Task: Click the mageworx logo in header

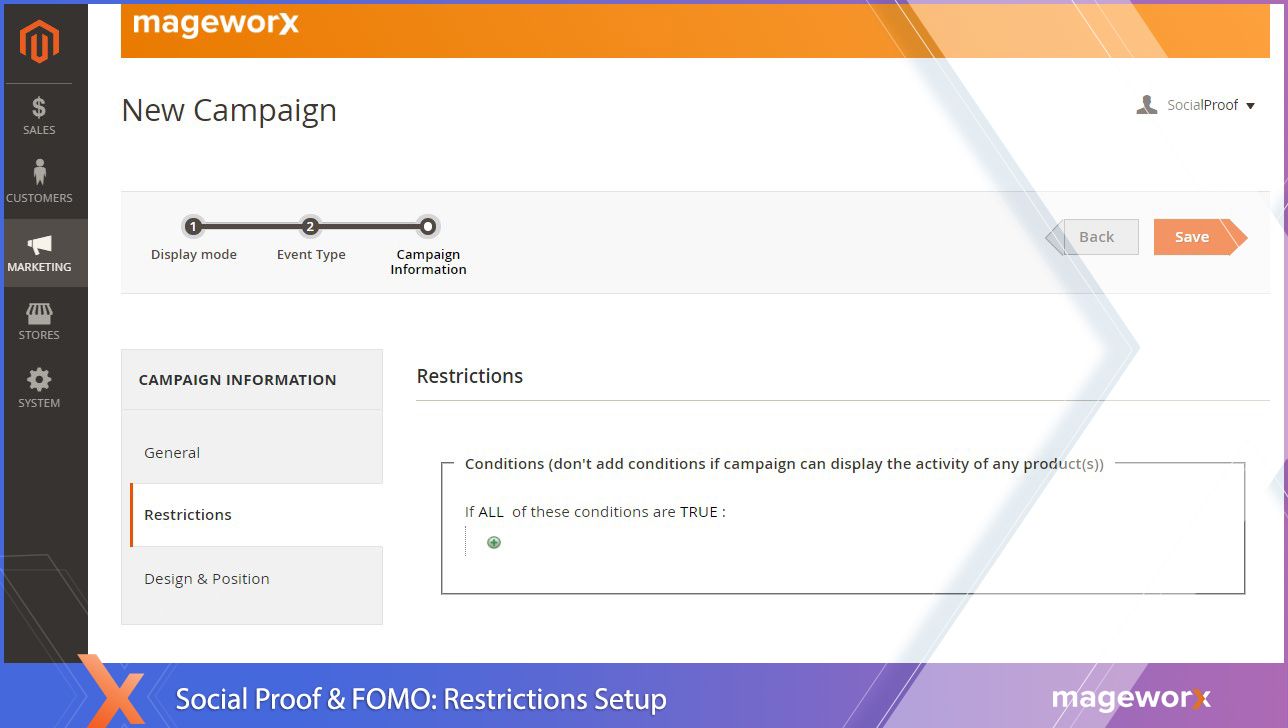Action: 216,24
